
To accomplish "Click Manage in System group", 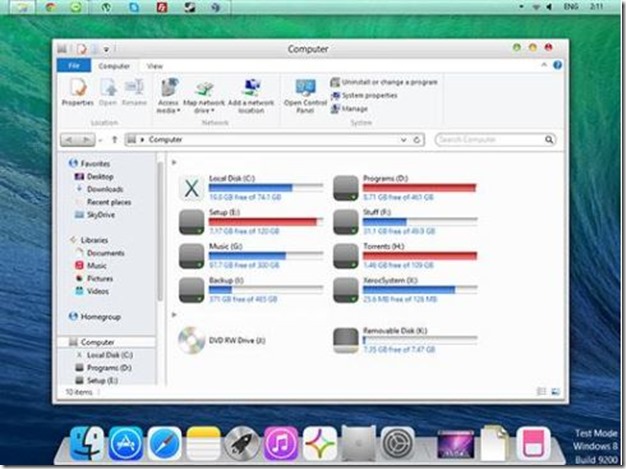I will [349, 109].
